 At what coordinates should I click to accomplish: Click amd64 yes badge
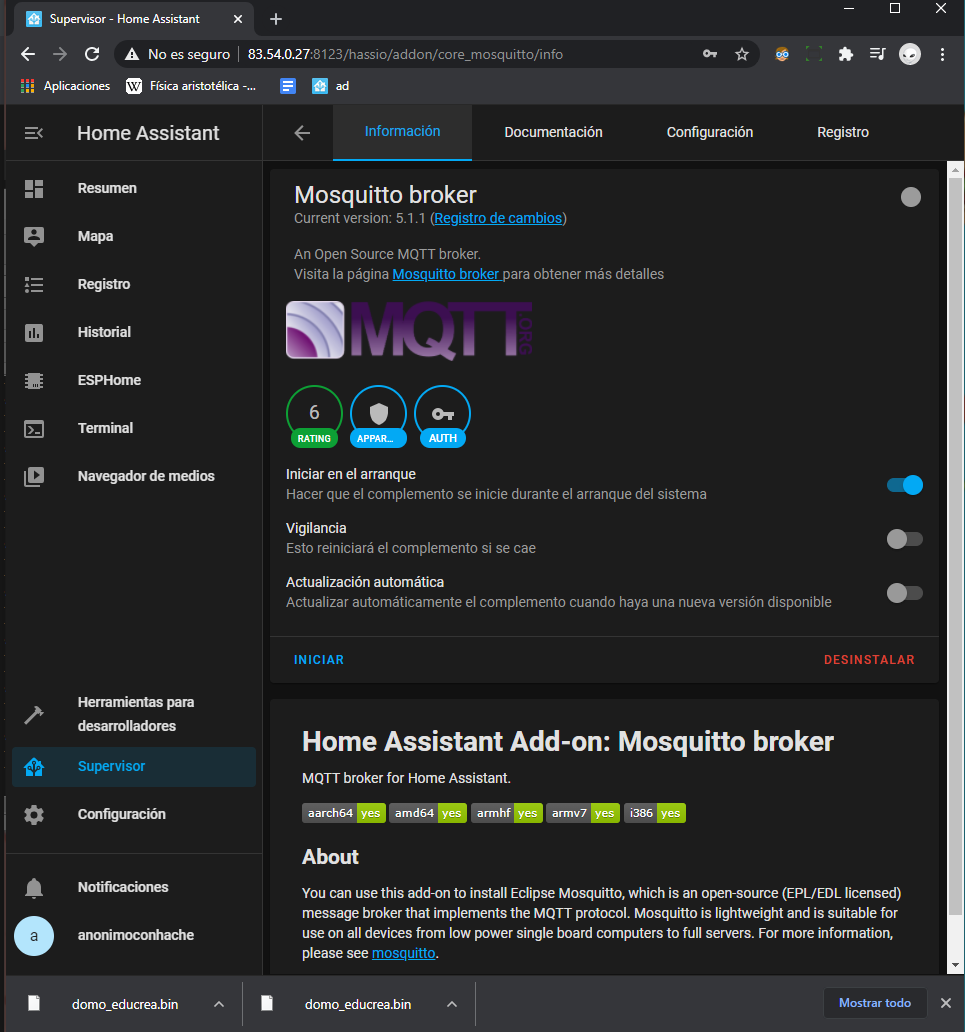(x=428, y=813)
